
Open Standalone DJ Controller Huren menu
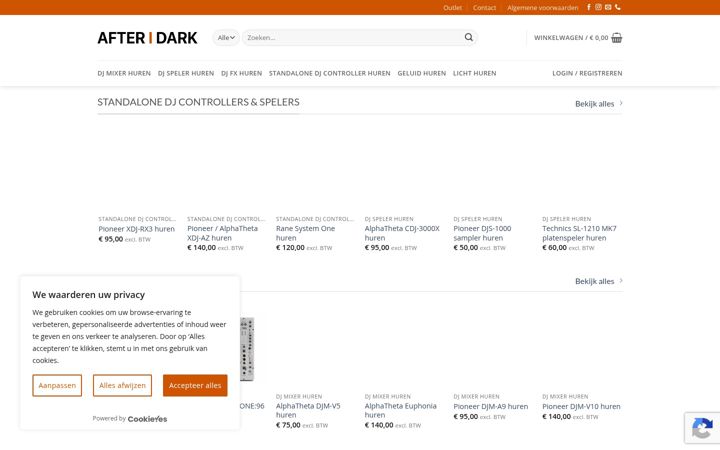pos(330,73)
